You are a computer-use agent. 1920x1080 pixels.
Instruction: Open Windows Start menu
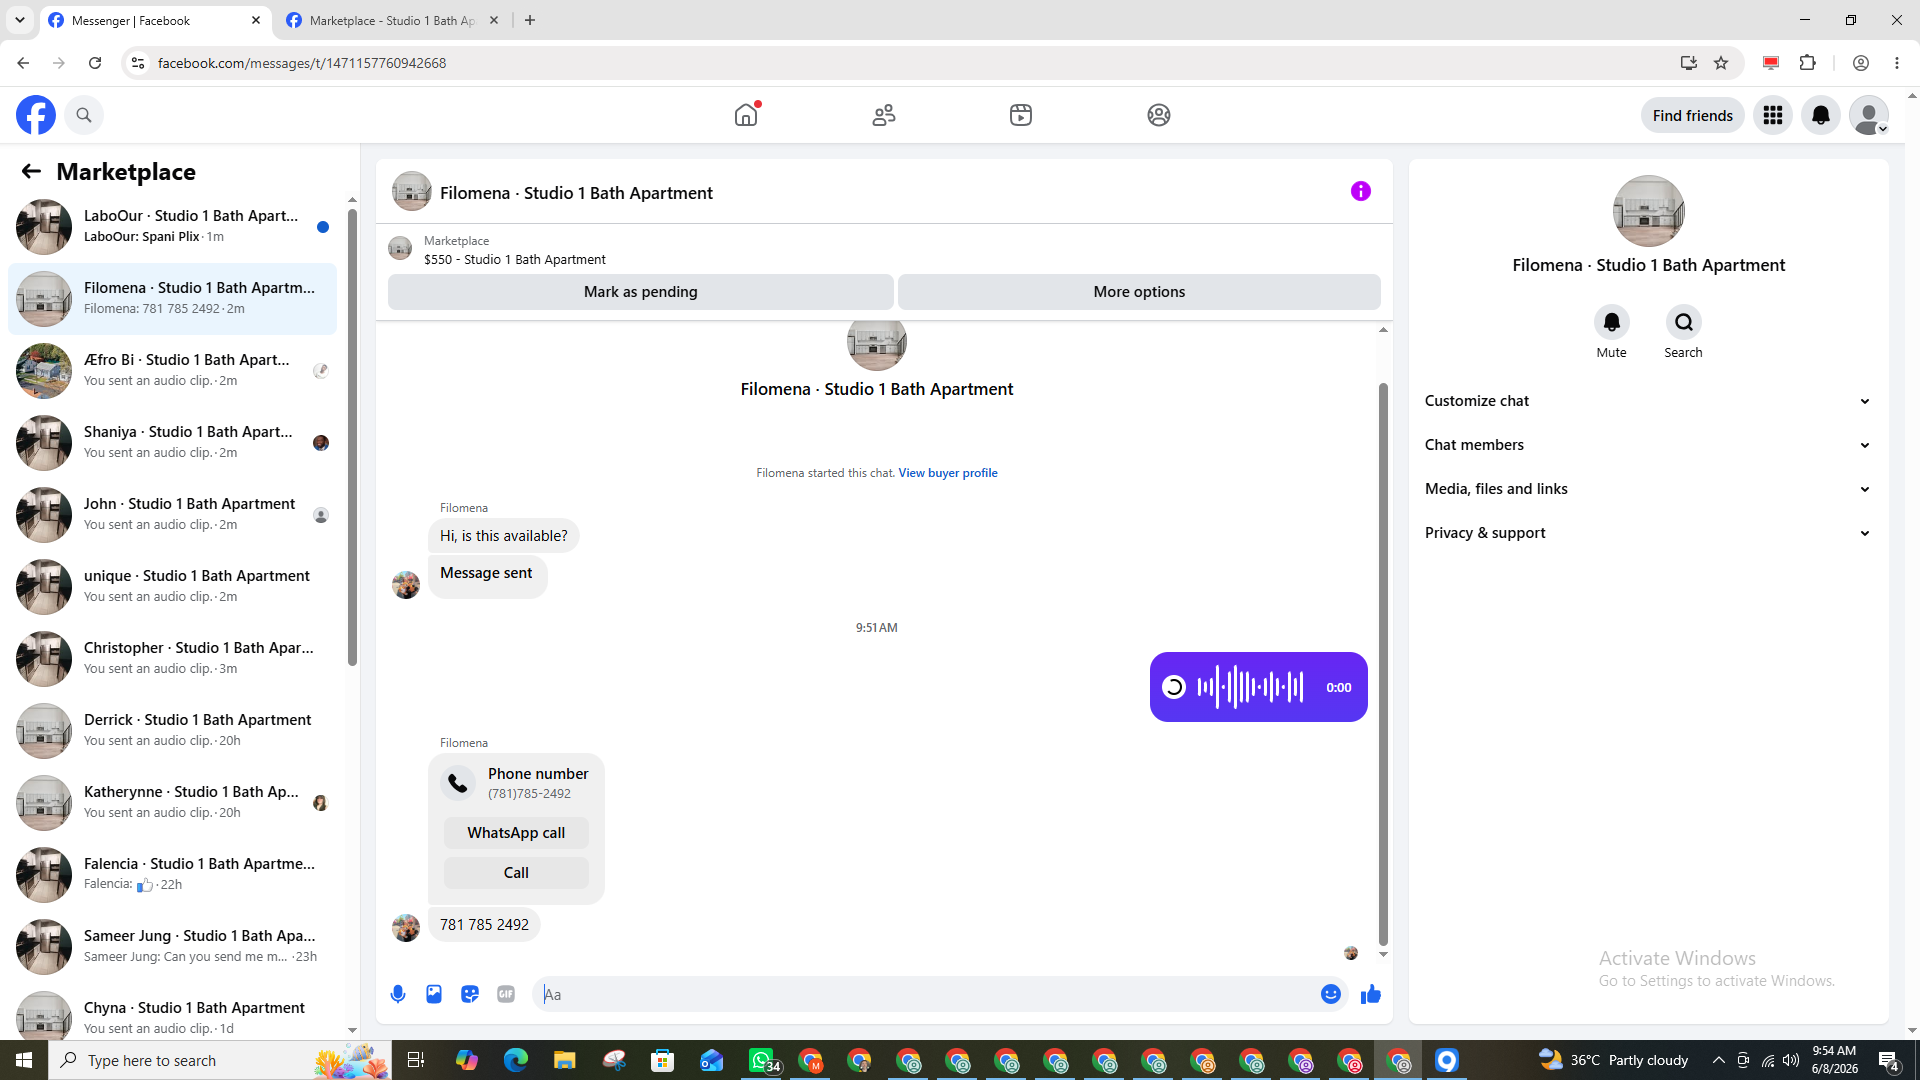24,1060
